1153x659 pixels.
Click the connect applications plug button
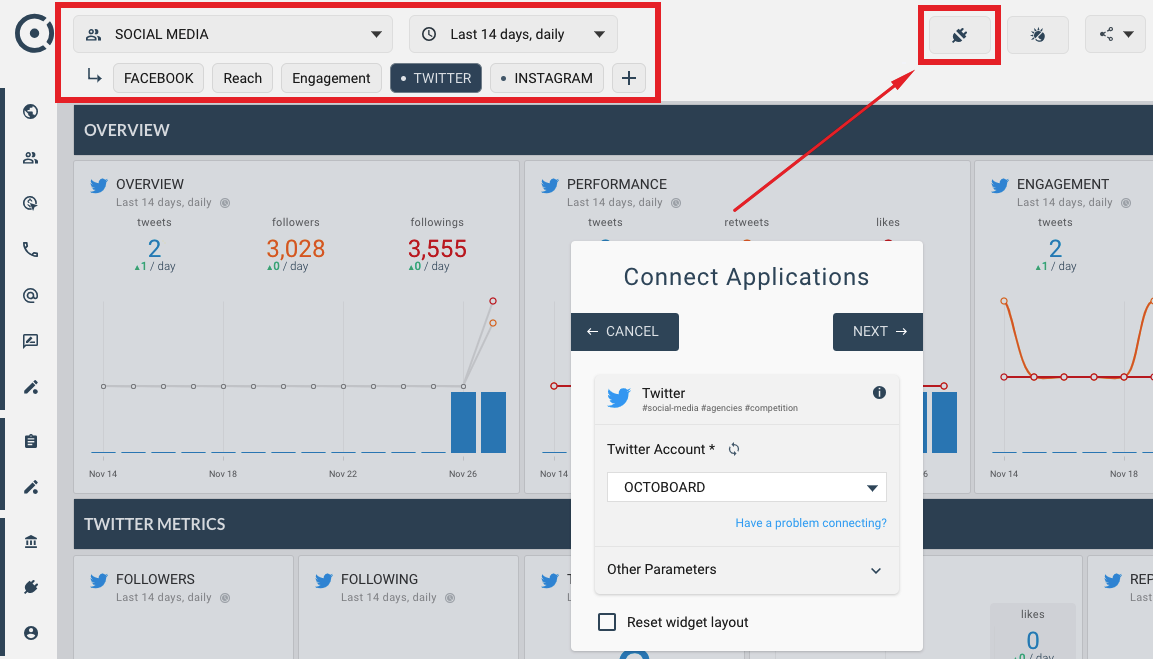point(960,35)
